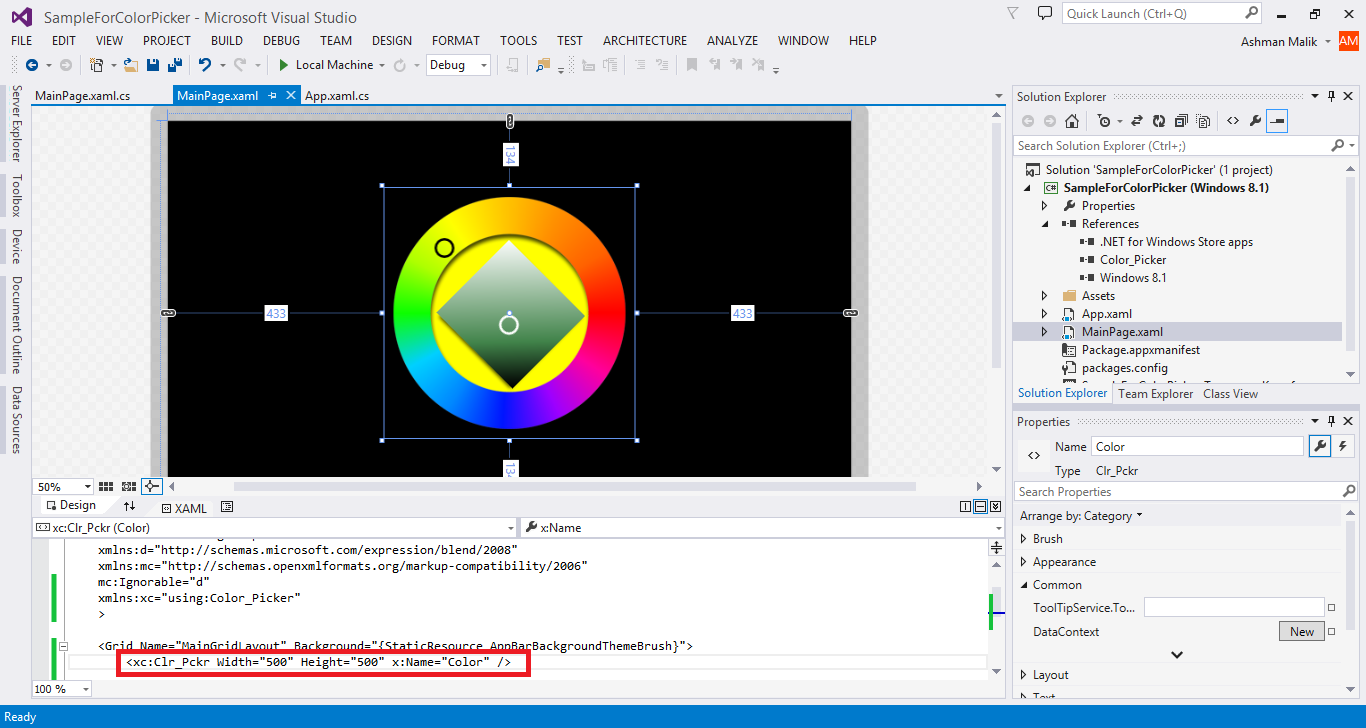
Task: Select the Save icon in the toolbar
Action: pos(152,65)
